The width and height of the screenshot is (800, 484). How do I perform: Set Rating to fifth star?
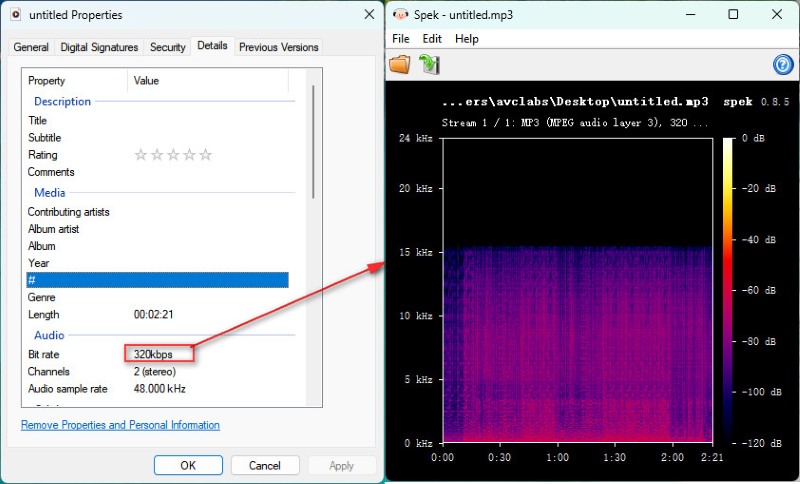point(206,155)
